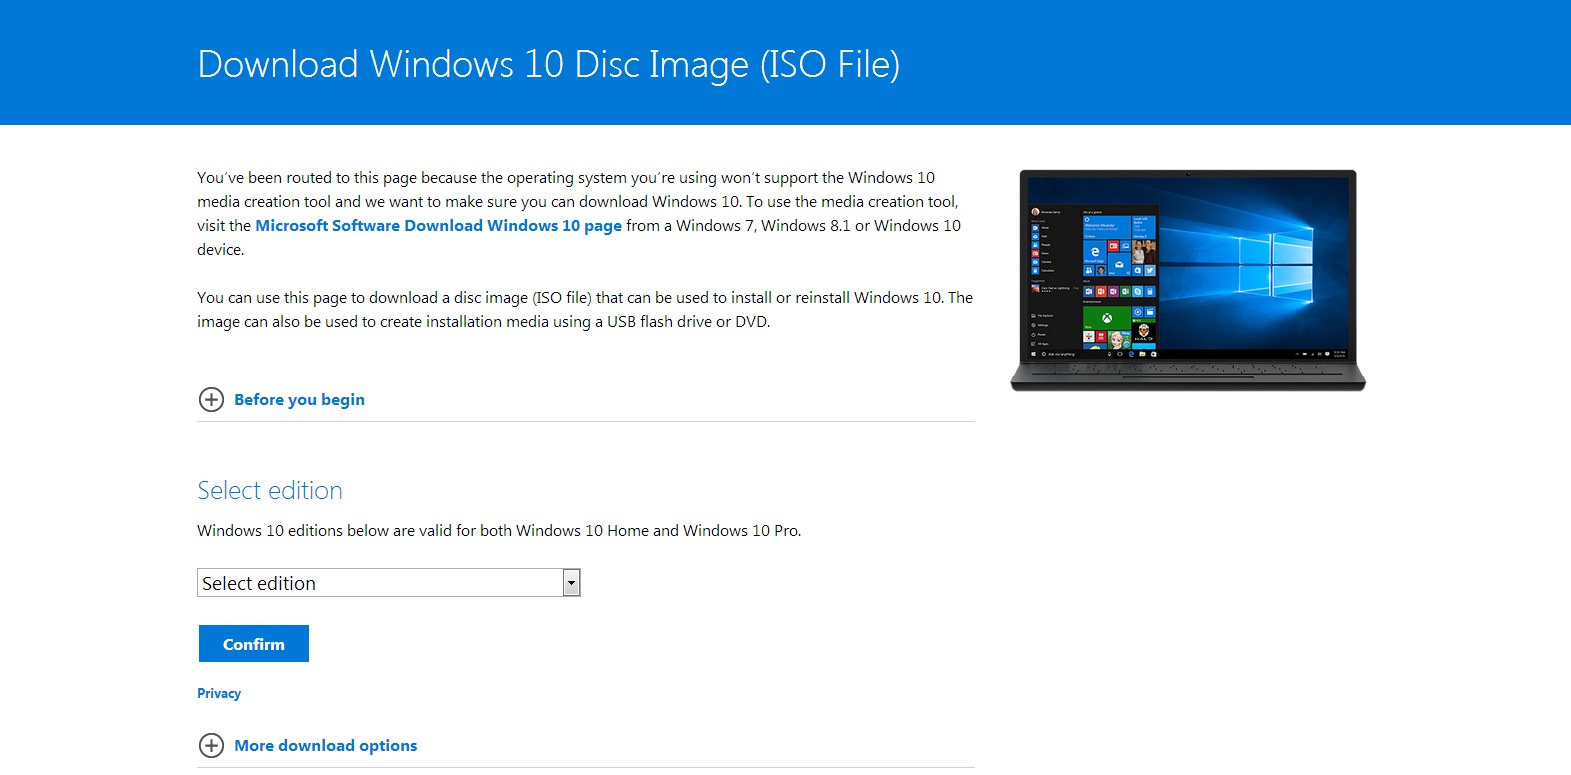Screen dimensions: 1571x775
Task: Click the Confirm button
Action: (254, 644)
